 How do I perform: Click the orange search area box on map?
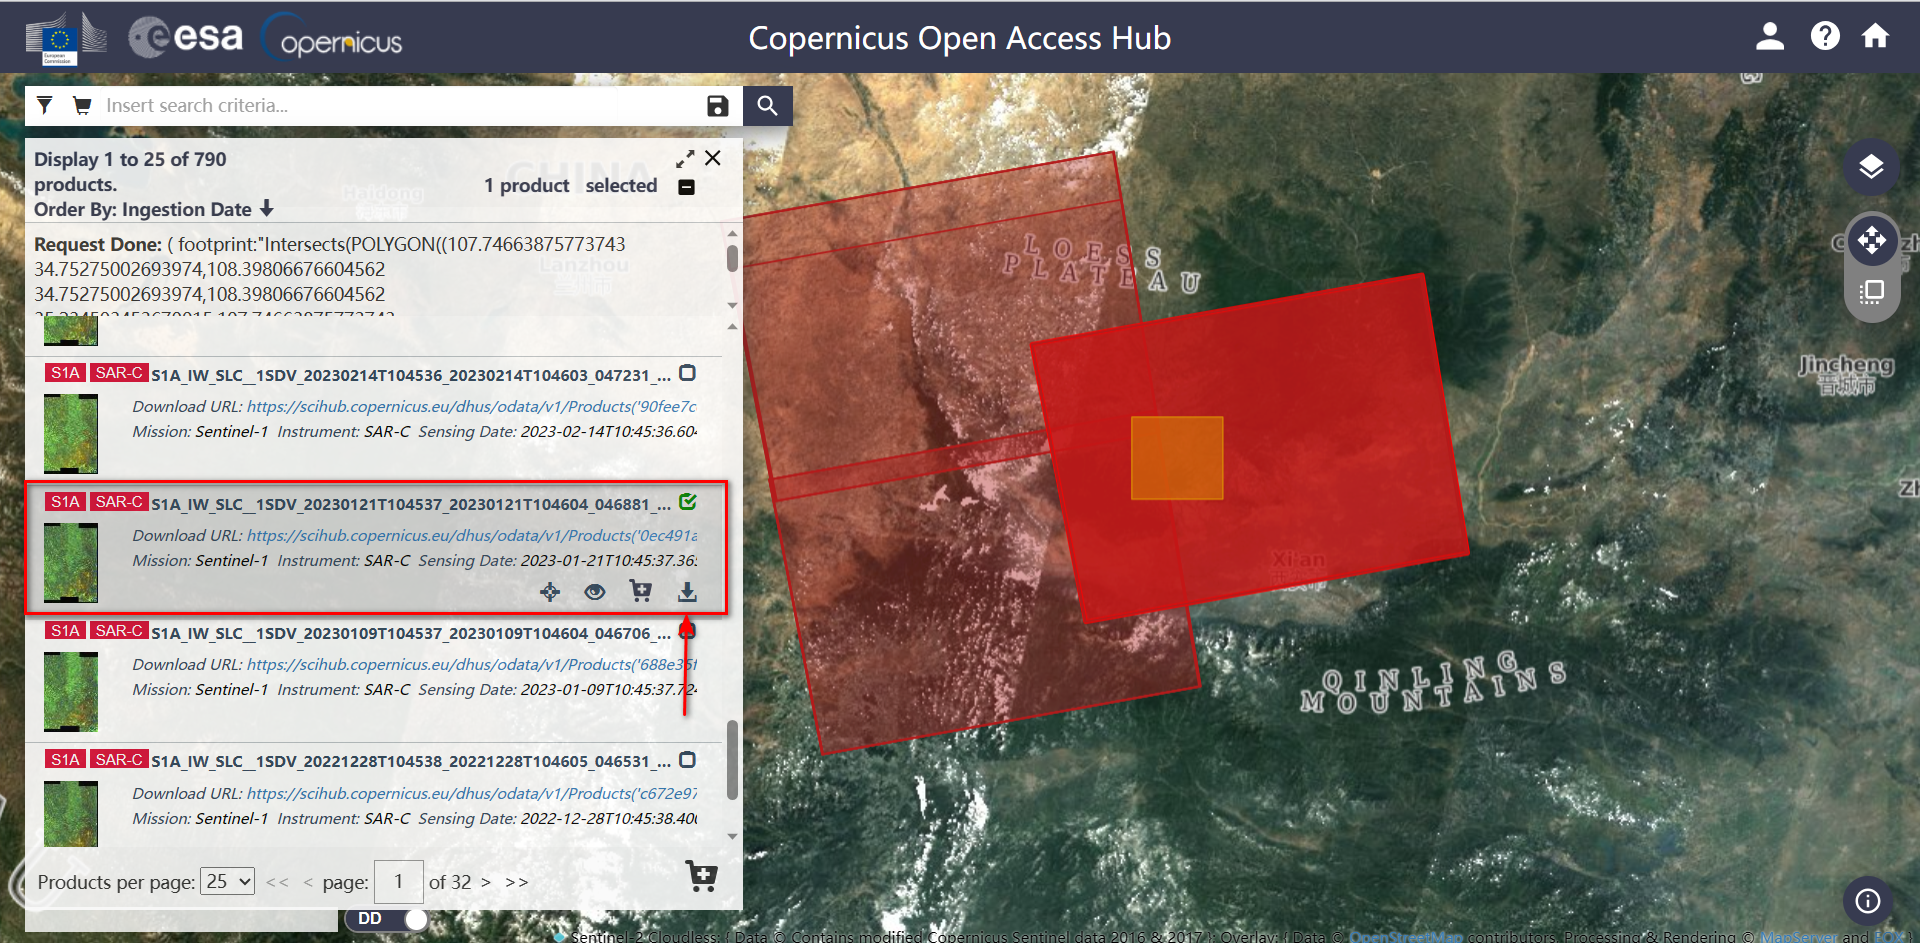pyautogui.click(x=1177, y=458)
